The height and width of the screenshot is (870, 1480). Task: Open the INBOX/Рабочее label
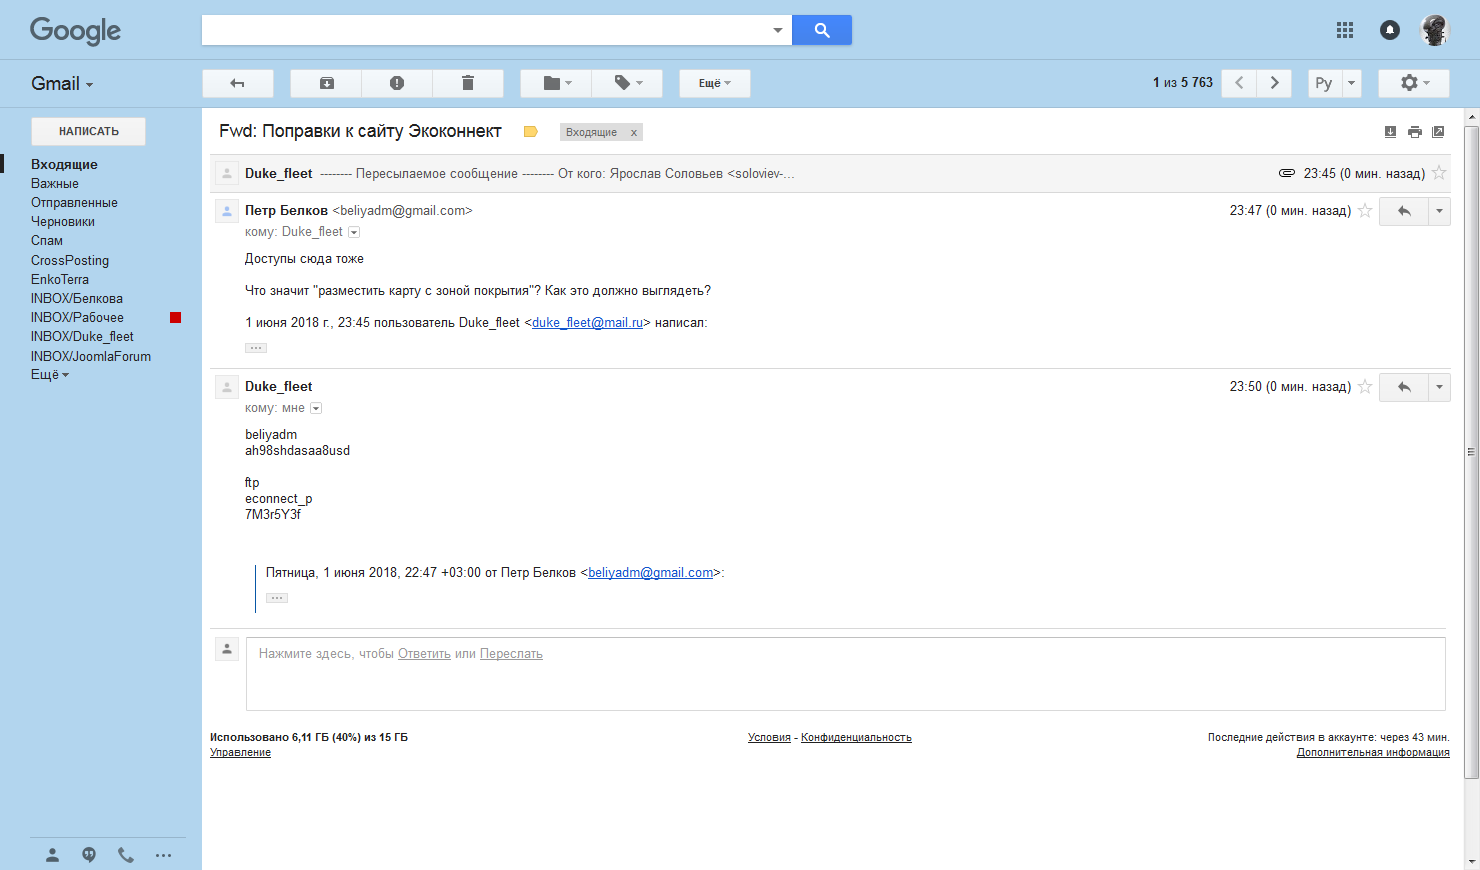tap(77, 318)
